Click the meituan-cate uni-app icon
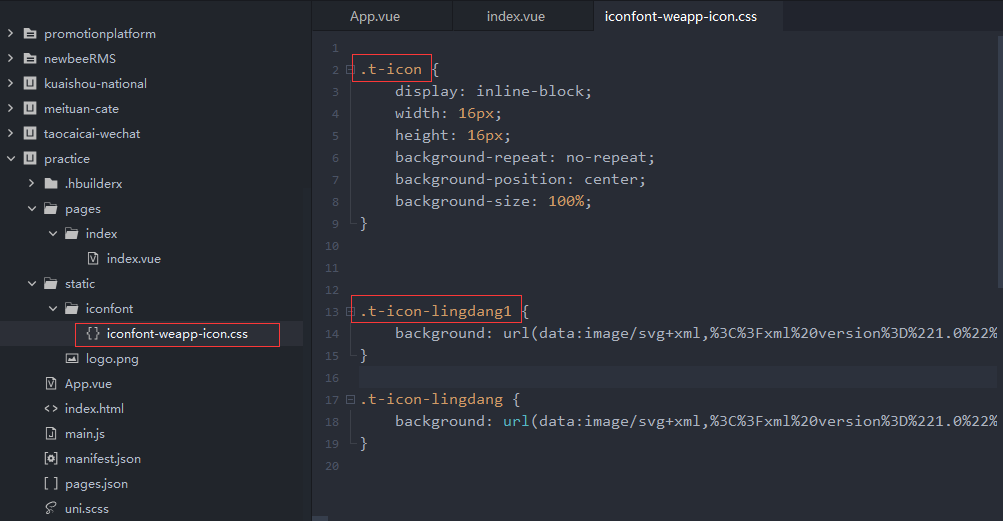Image resolution: width=1003 pixels, height=521 pixels. [30, 108]
